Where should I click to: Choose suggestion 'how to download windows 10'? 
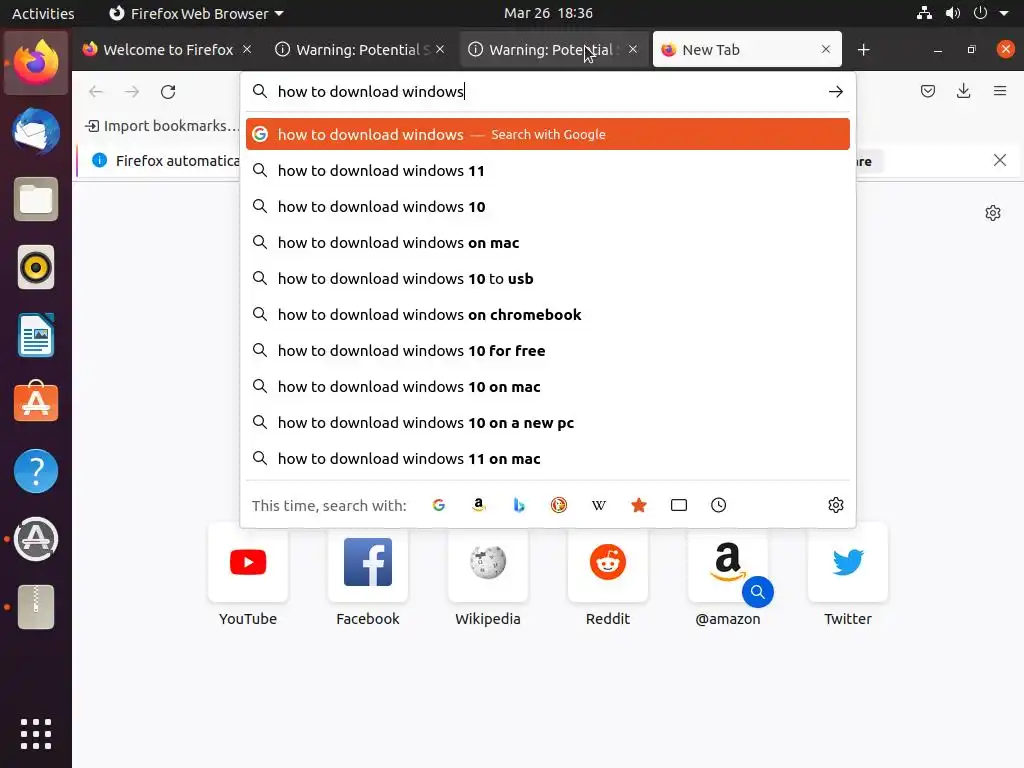[548, 206]
